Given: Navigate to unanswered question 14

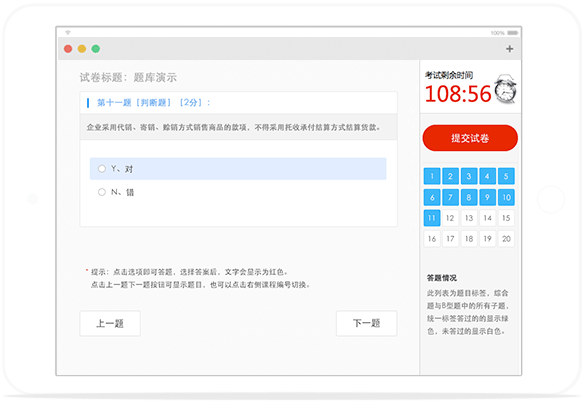Looking at the screenshot, I should point(488,218).
